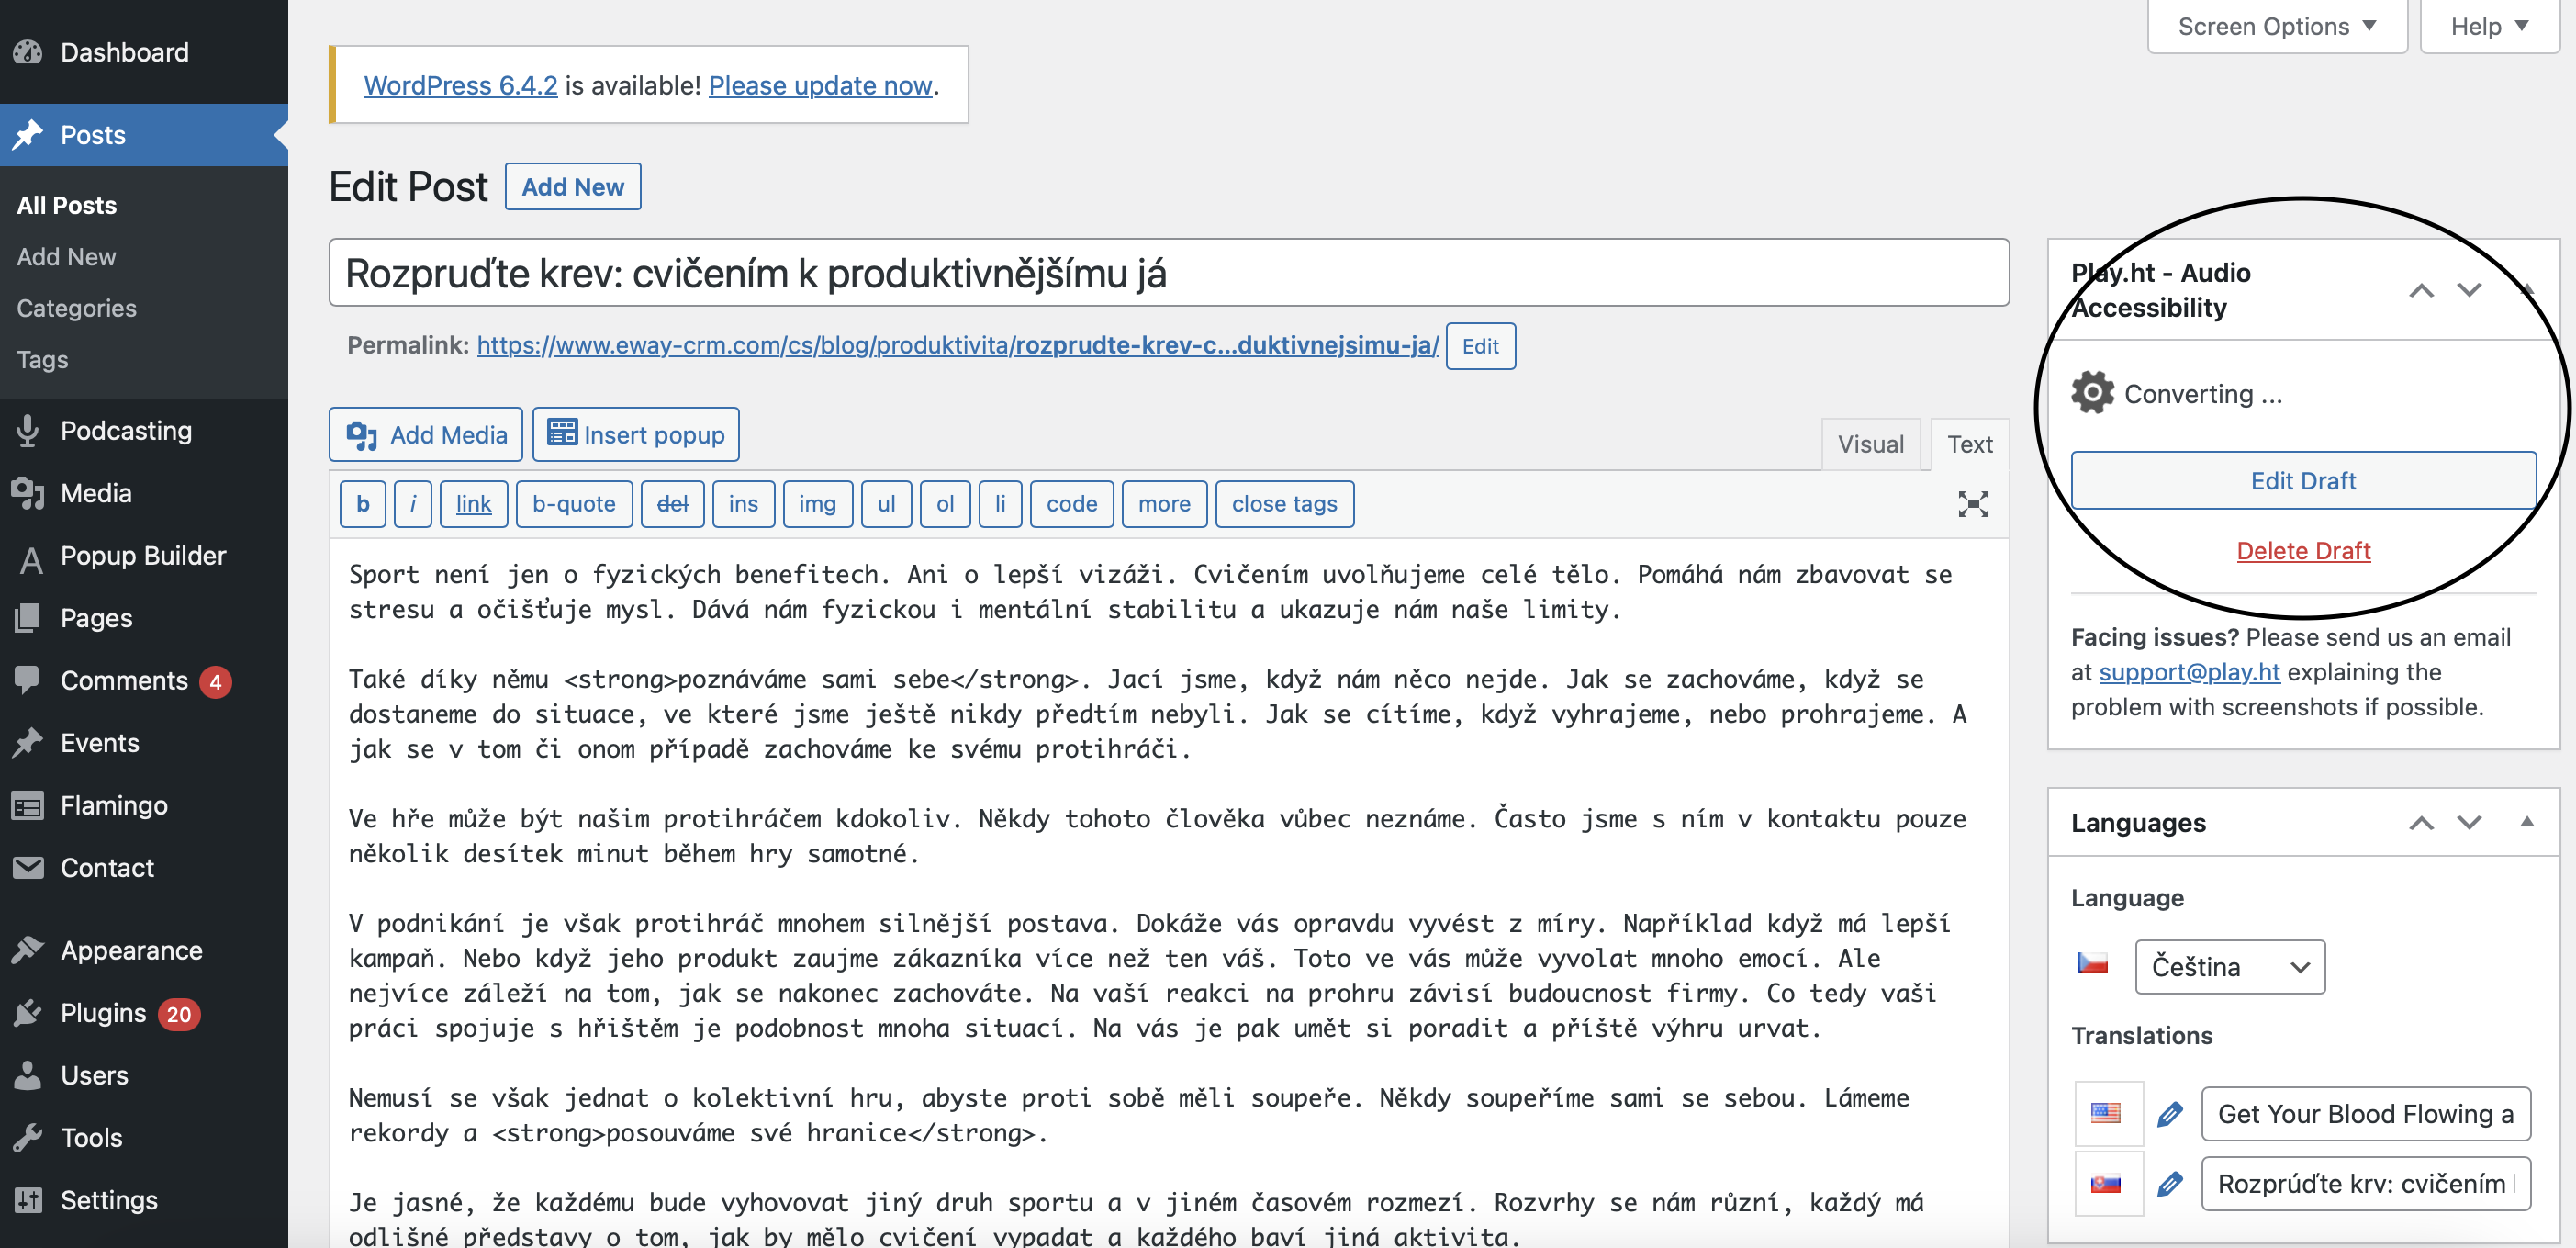Screen dimensions: 2576x1248
Task: Click the Plugins update badge 20
Action: coord(179,1014)
